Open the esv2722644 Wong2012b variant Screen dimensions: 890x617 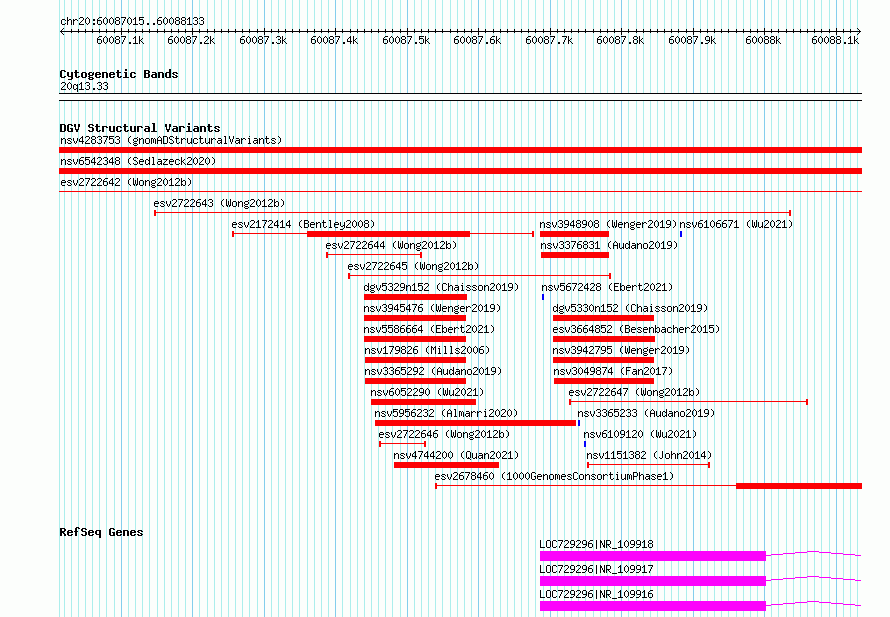click(391, 245)
